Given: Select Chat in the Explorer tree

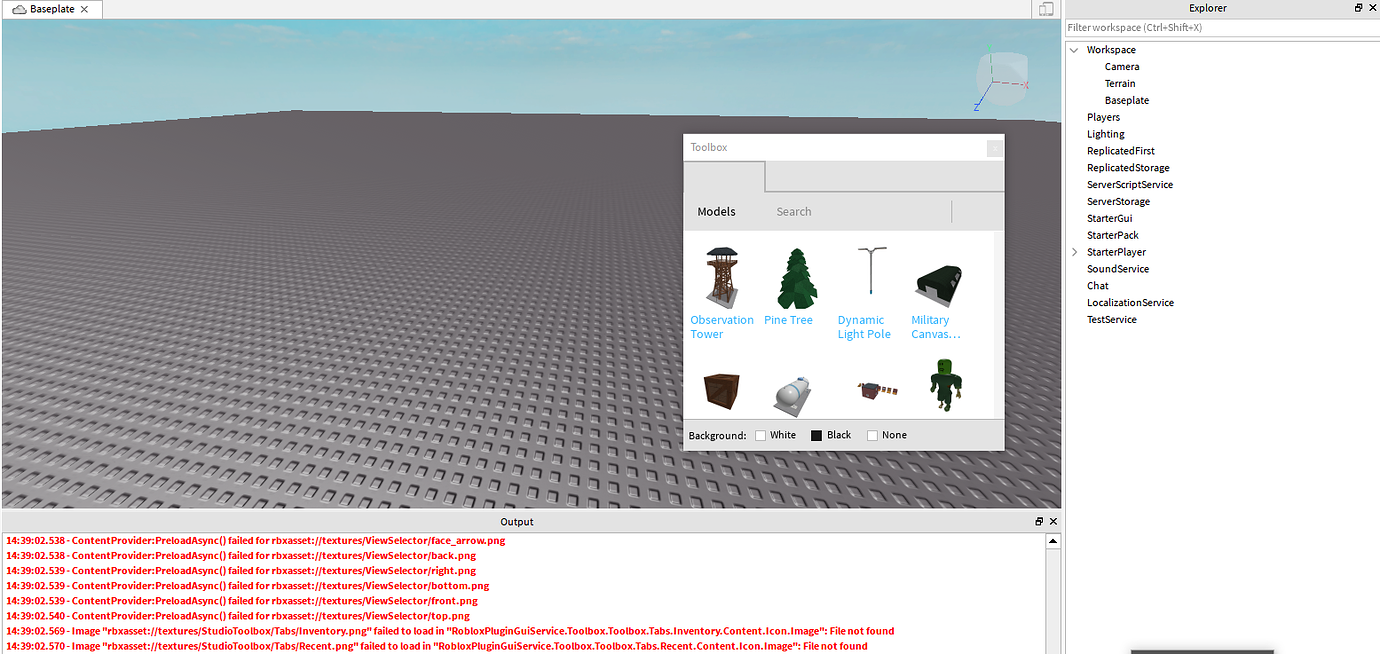Looking at the screenshot, I should click(x=1098, y=286).
